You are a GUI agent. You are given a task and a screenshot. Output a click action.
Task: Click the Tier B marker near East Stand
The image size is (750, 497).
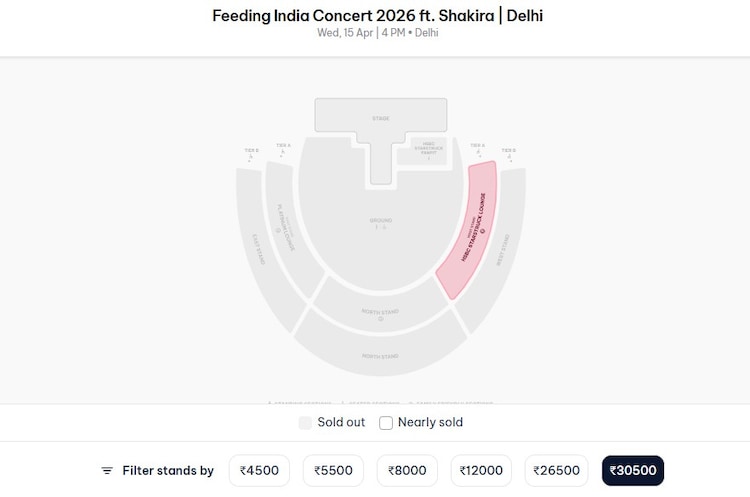click(x=252, y=153)
